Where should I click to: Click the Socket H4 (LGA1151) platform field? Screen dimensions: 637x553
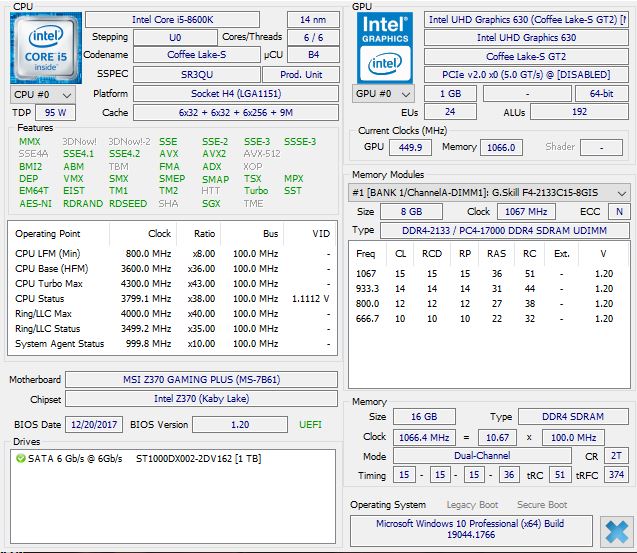(236, 94)
